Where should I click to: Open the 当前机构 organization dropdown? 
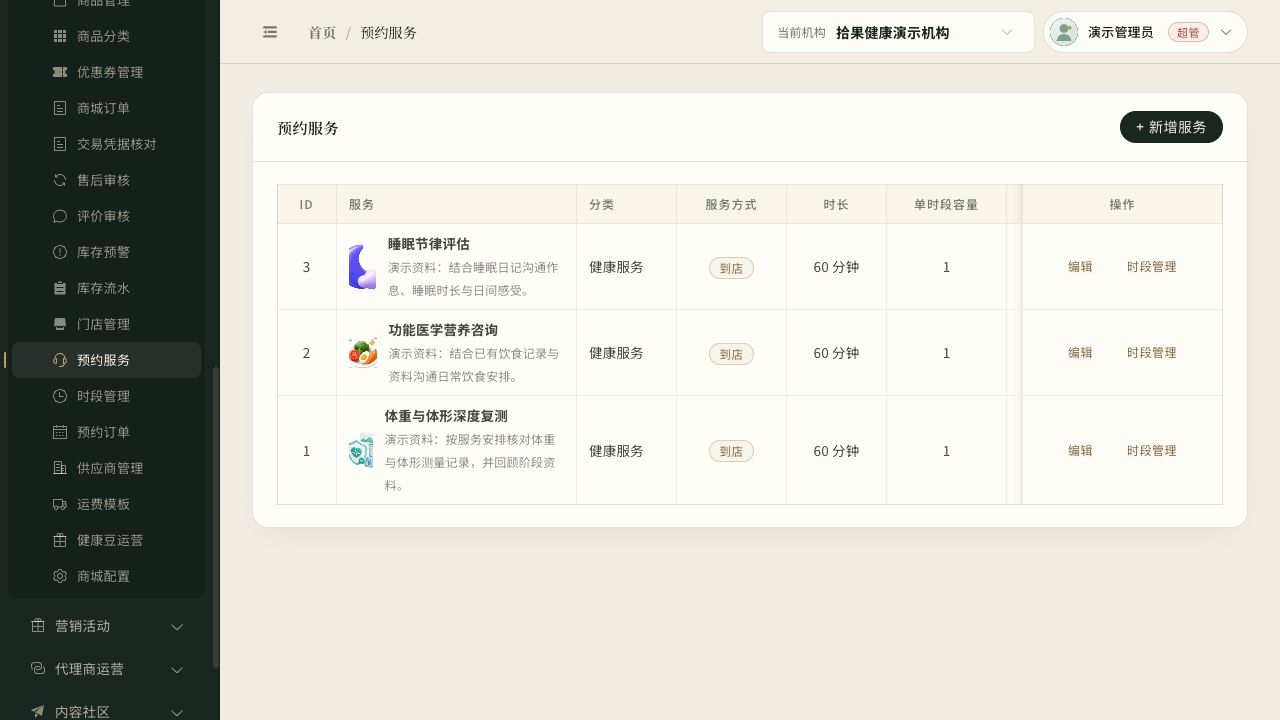click(x=898, y=32)
